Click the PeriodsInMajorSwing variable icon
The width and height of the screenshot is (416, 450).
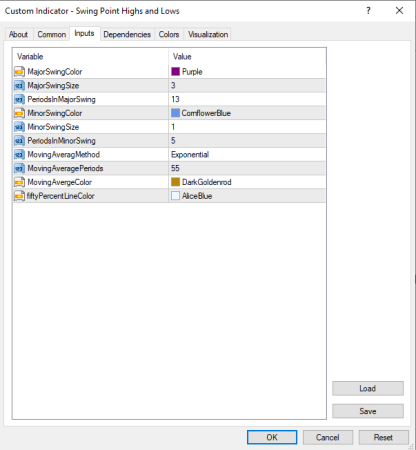19,99
